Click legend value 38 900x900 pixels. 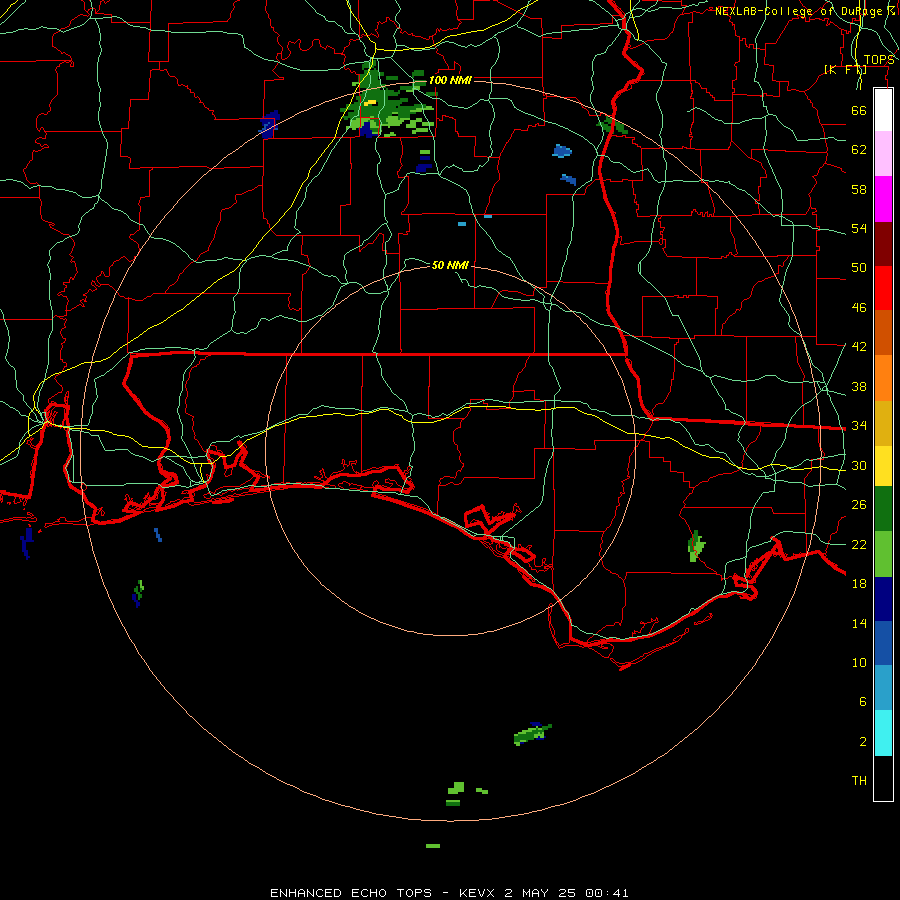(x=859, y=386)
